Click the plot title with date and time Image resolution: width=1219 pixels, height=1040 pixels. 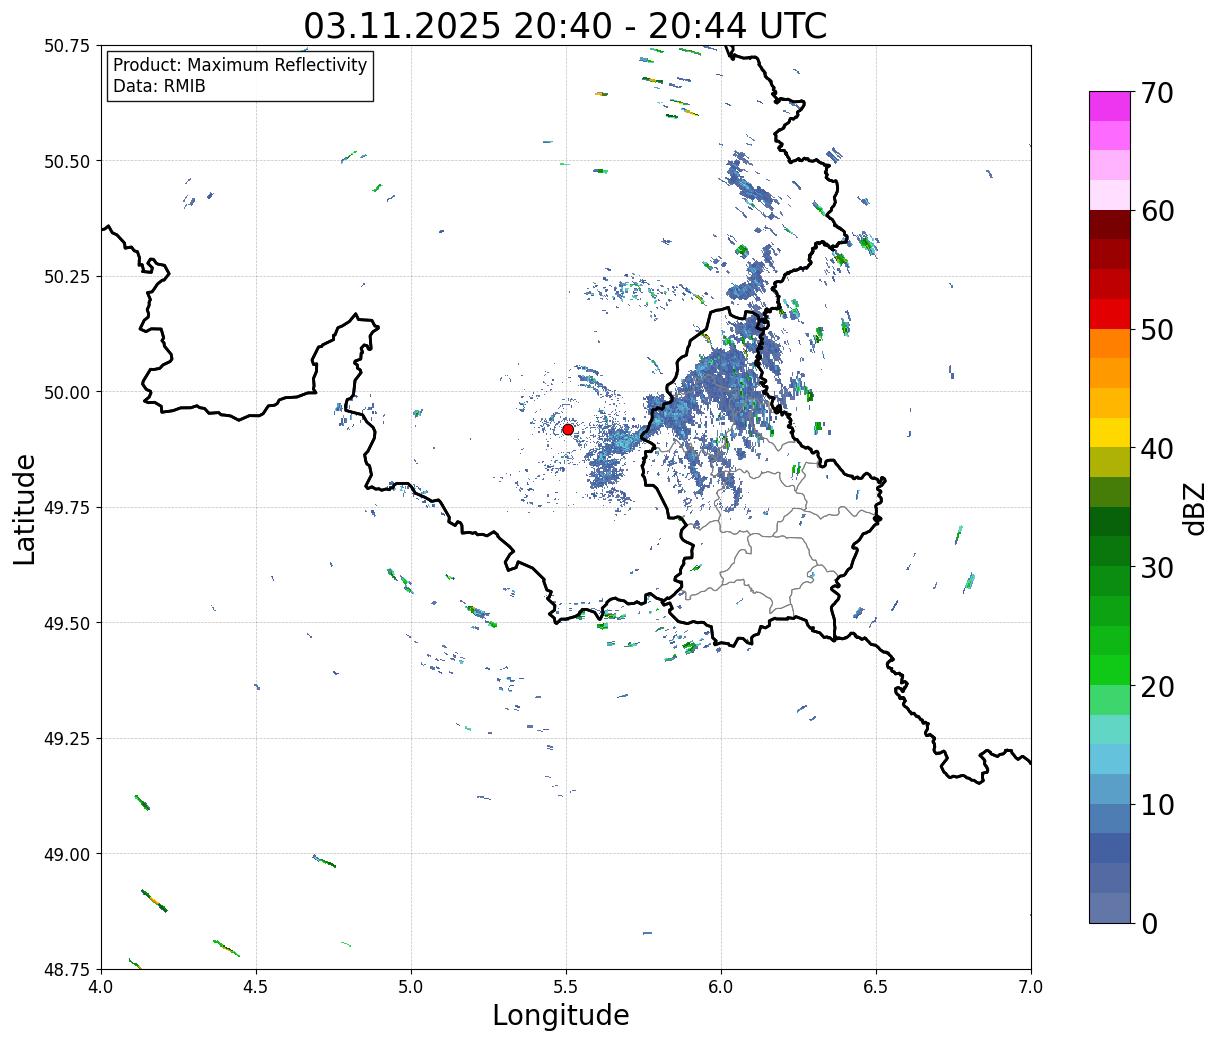[565, 25]
